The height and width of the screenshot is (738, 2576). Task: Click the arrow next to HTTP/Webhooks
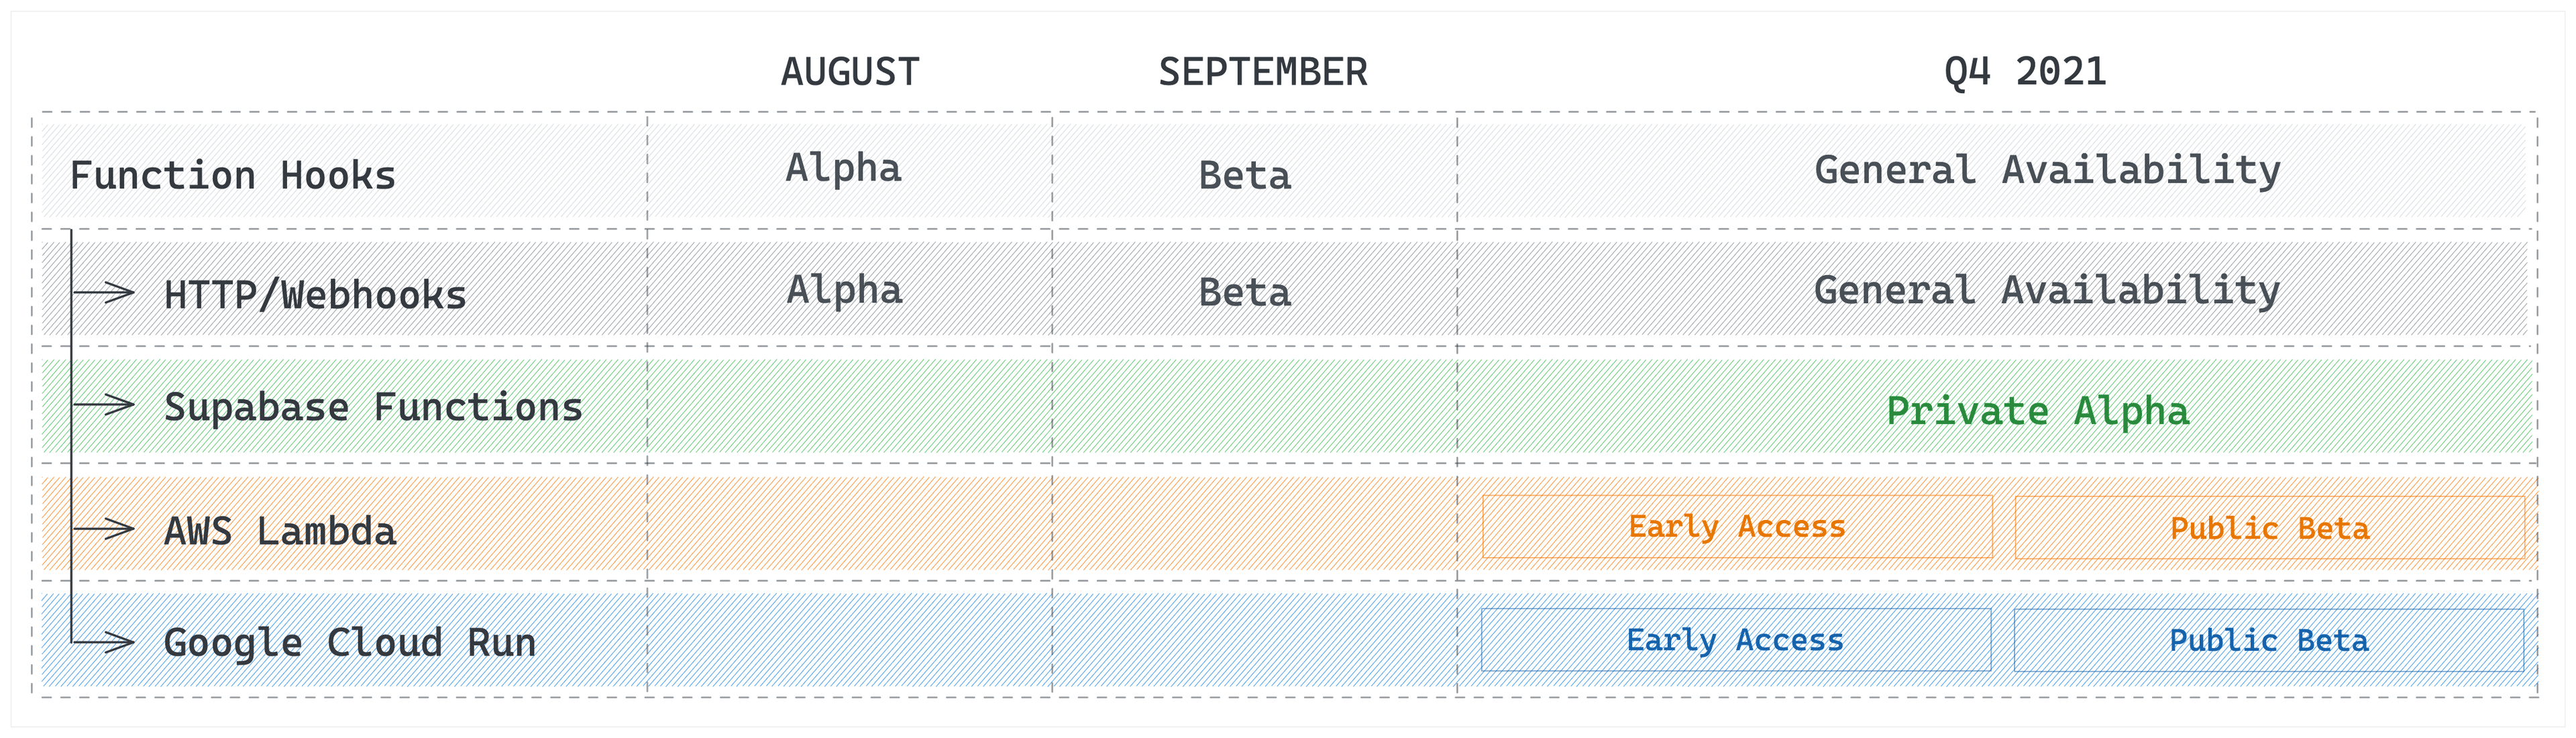point(106,293)
